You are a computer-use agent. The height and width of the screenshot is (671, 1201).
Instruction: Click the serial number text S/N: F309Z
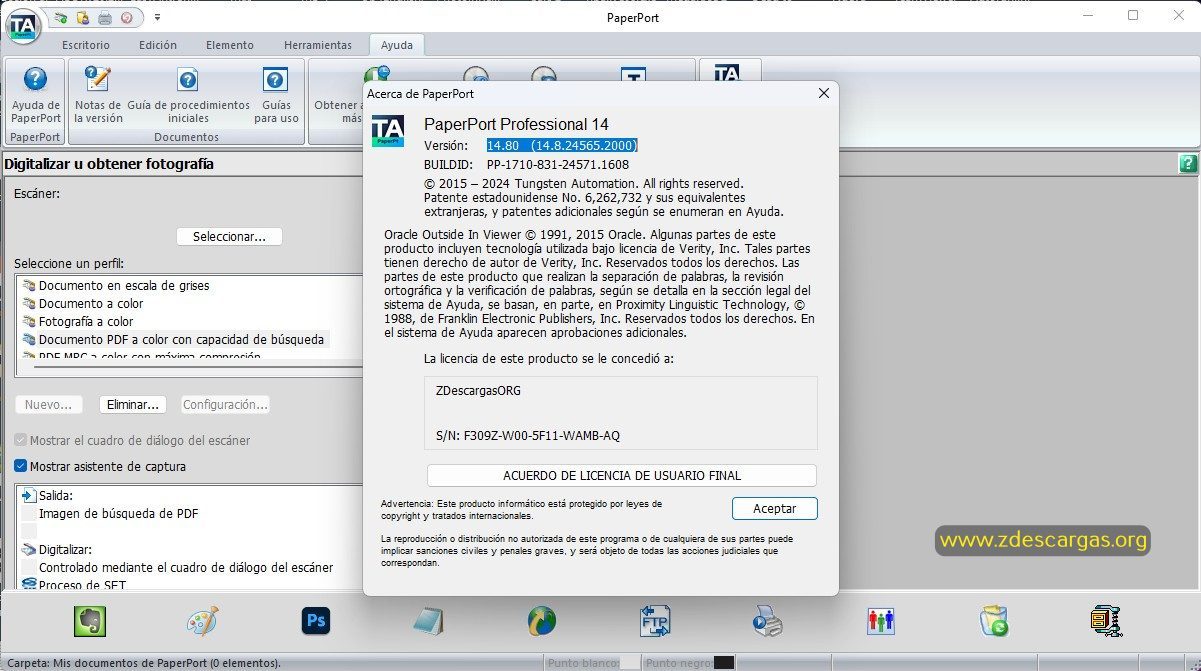[528, 435]
